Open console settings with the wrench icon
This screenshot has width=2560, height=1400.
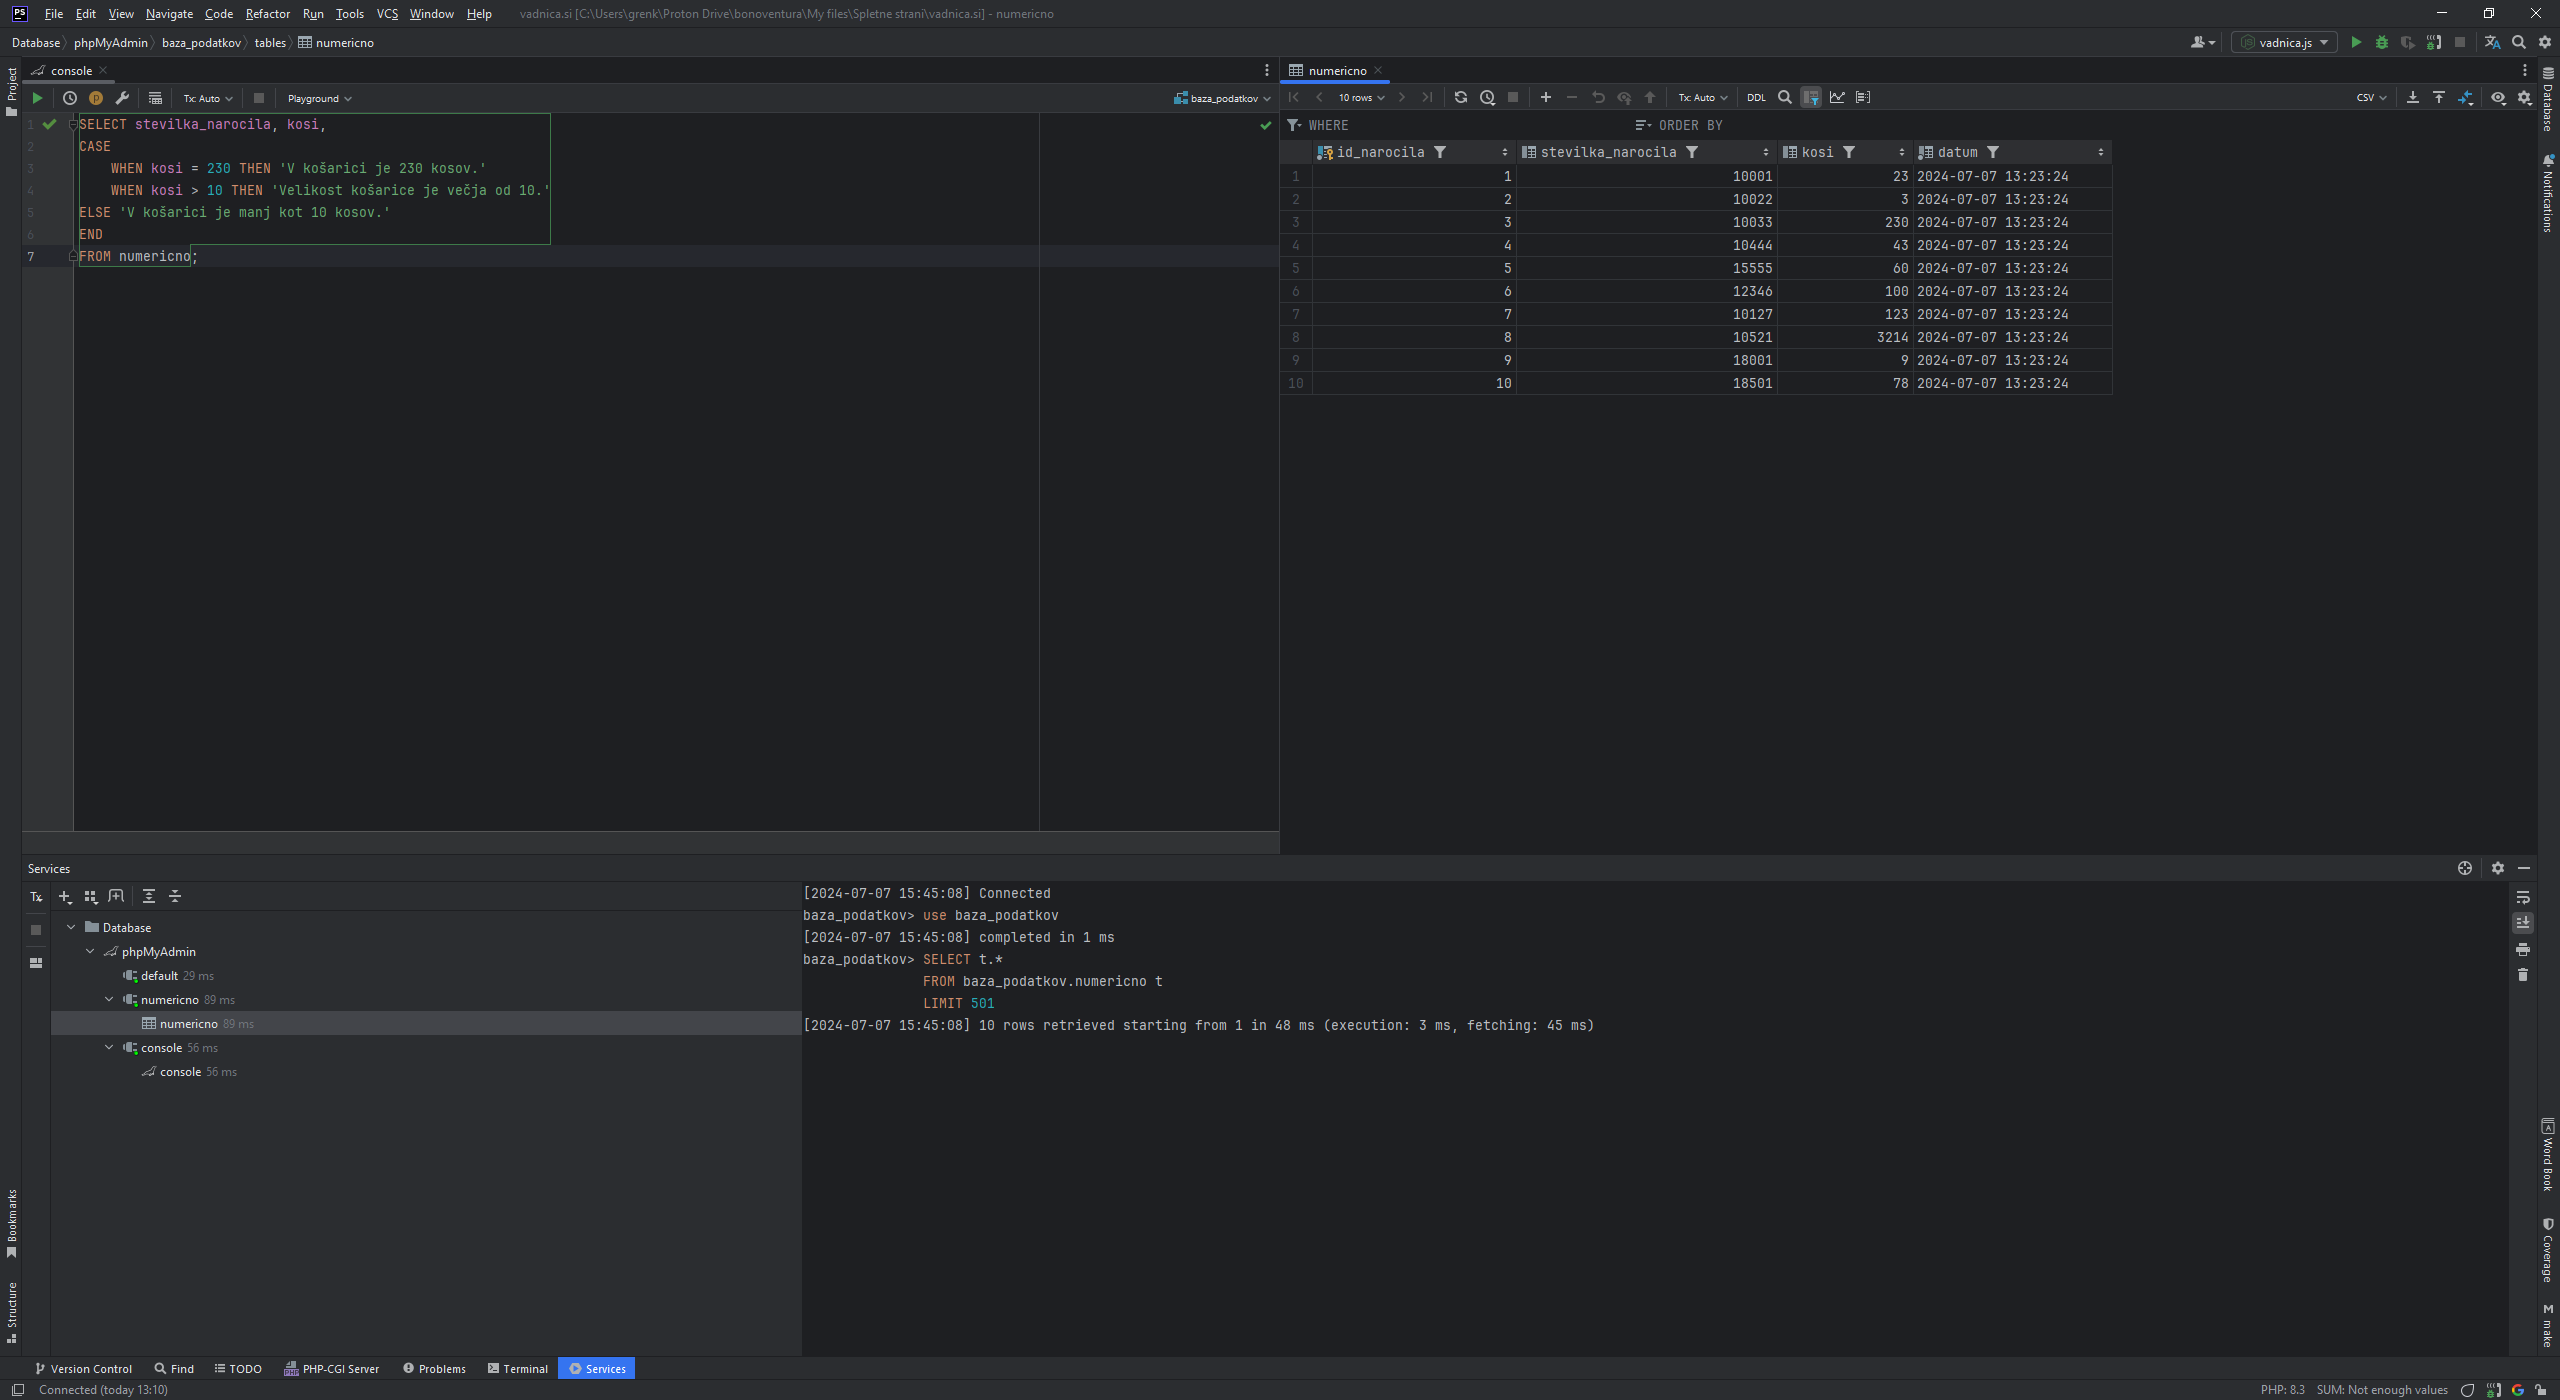(122, 98)
